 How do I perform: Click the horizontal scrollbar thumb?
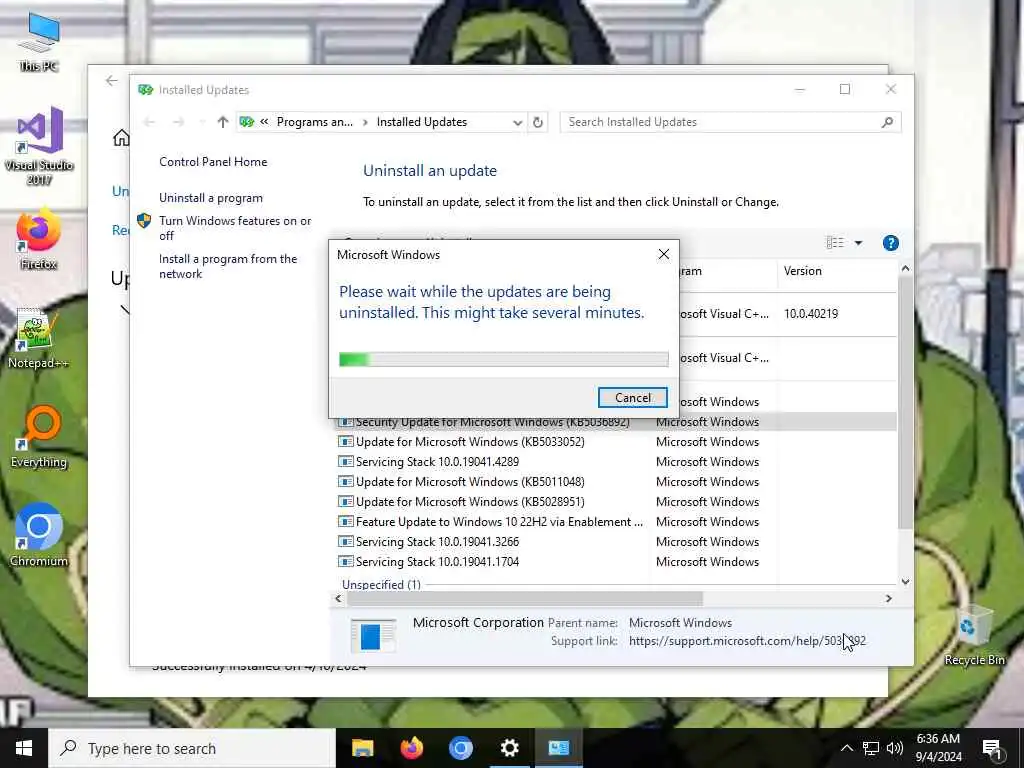click(524, 598)
